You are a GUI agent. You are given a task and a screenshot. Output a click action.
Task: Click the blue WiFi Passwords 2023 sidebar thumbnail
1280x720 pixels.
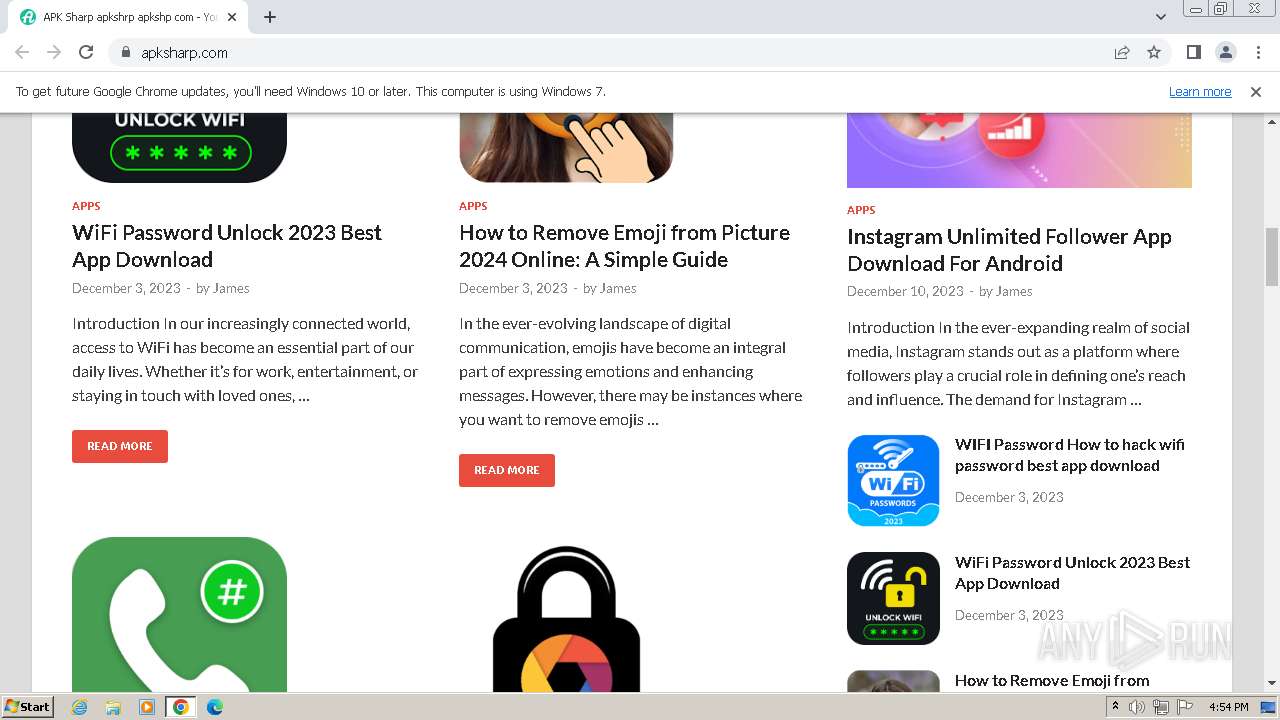(893, 480)
